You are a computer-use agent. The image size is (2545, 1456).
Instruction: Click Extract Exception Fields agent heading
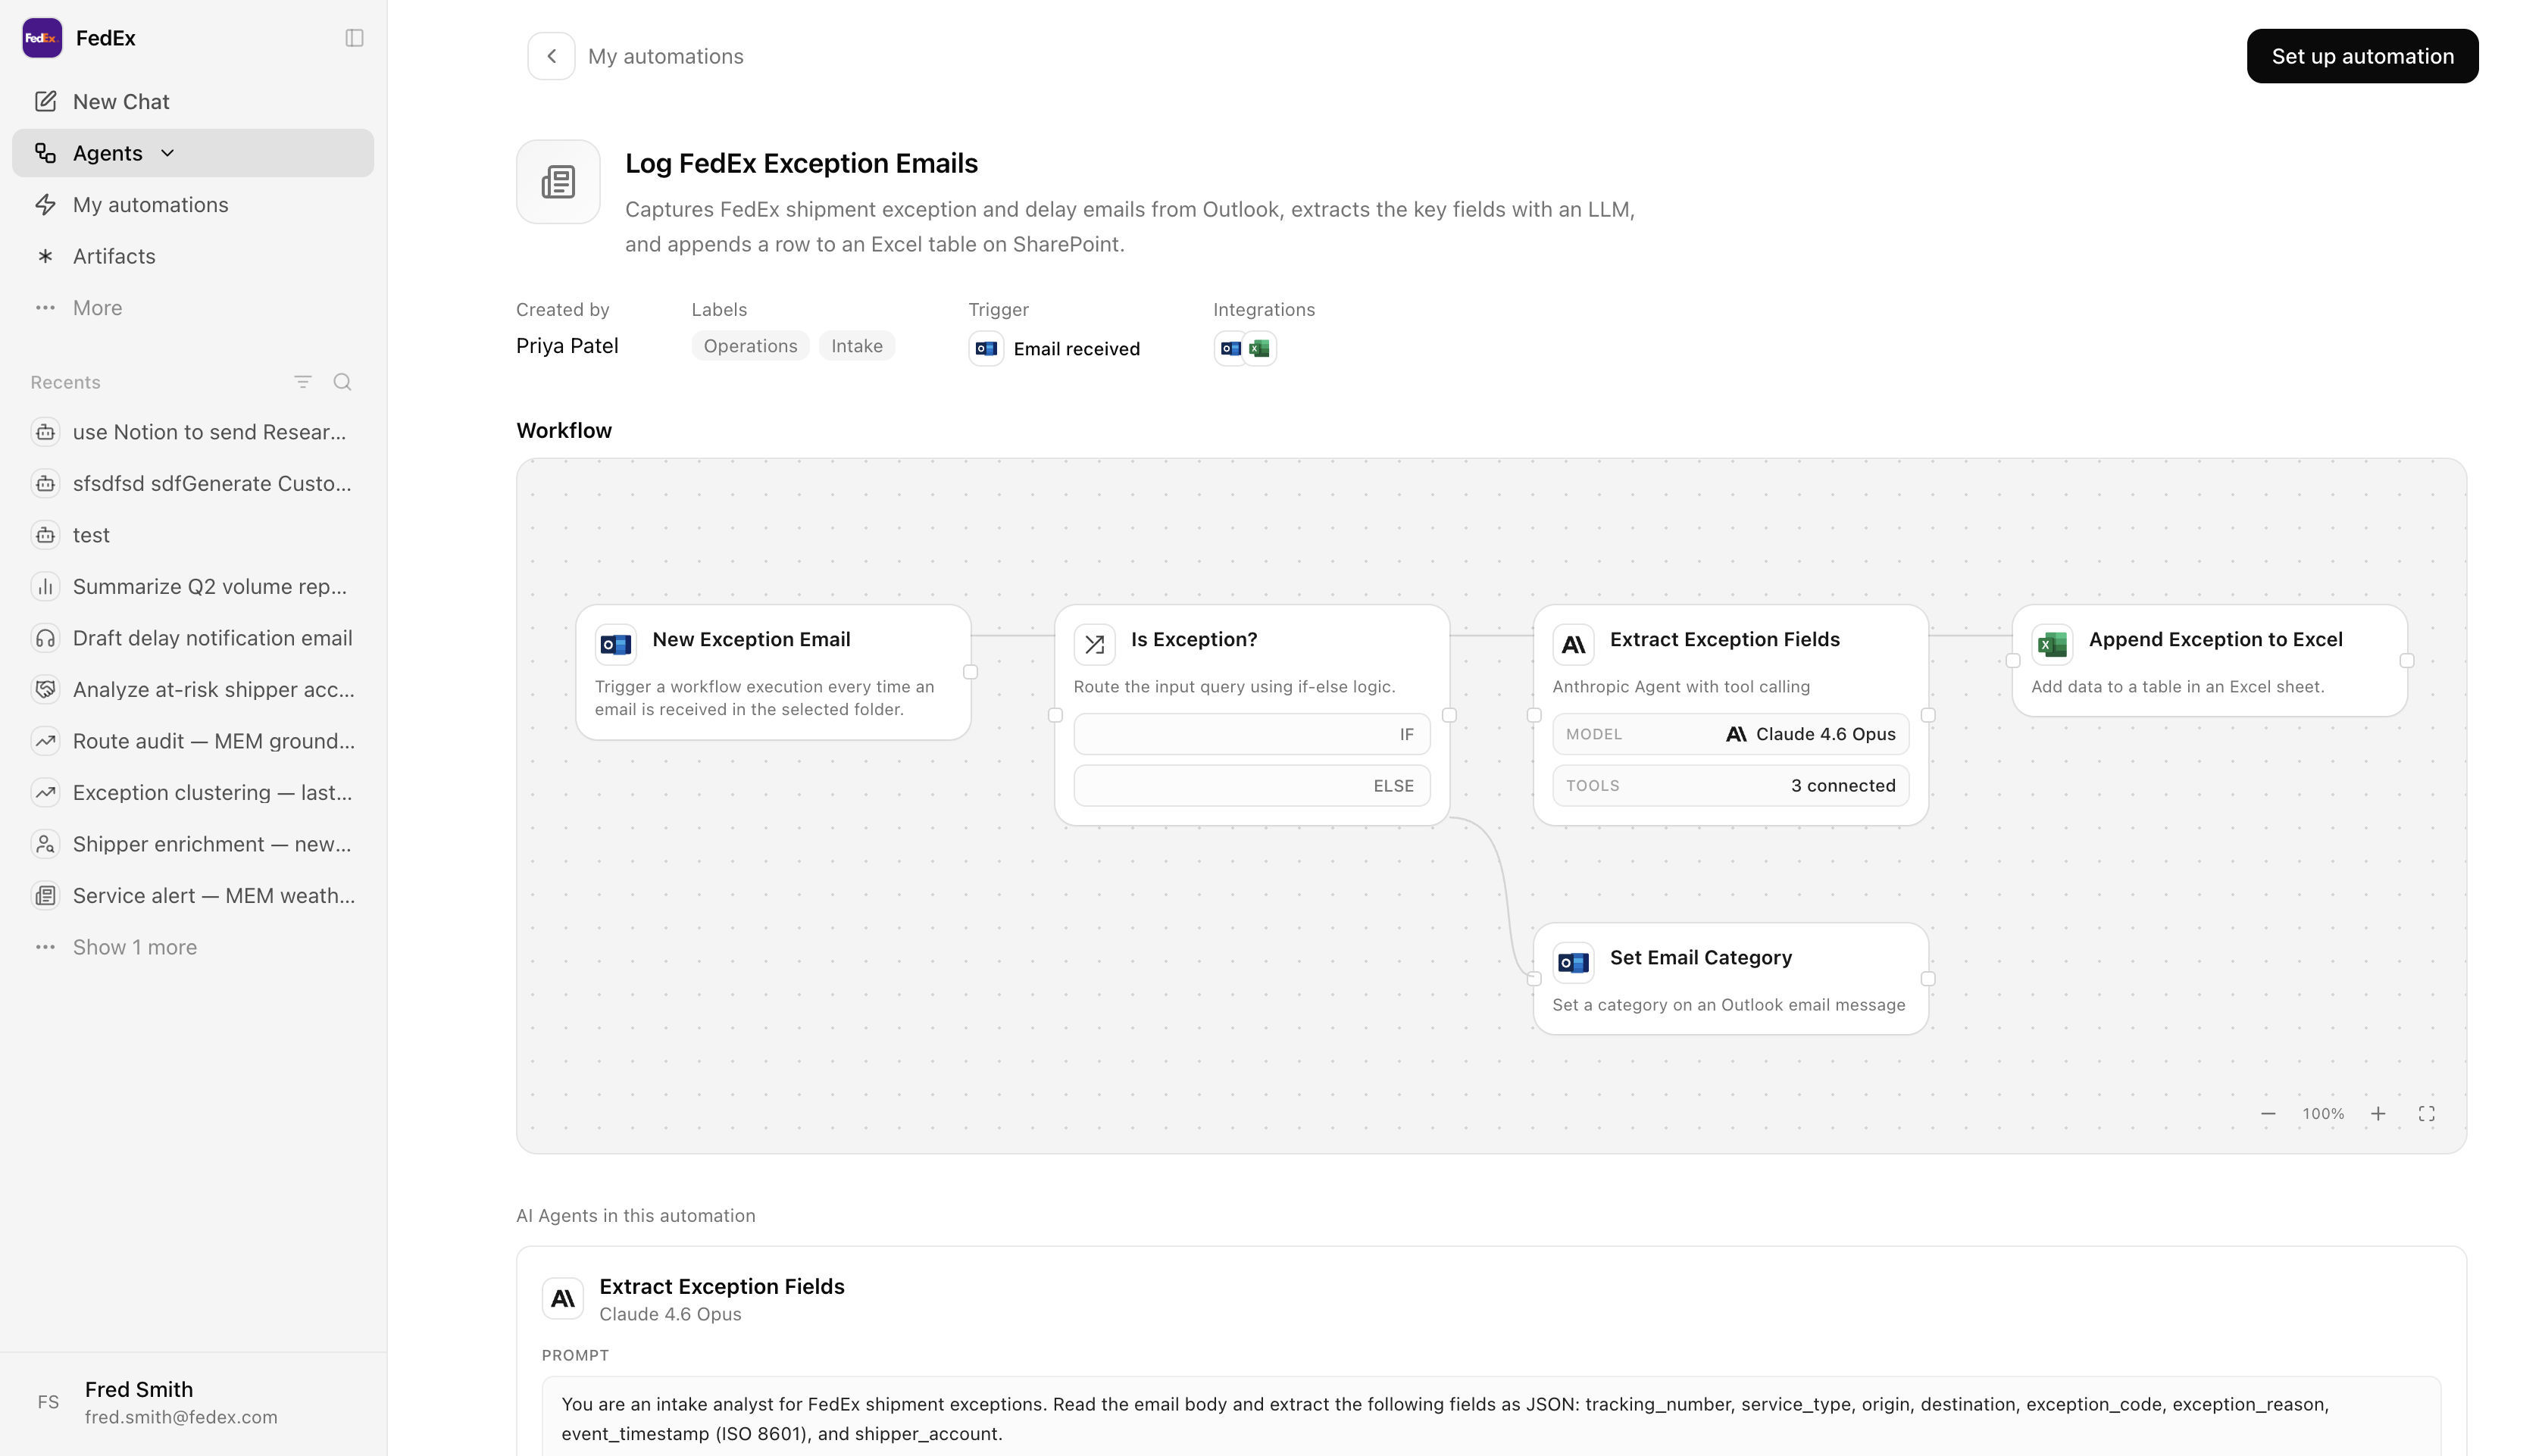pyautogui.click(x=722, y=1286)
